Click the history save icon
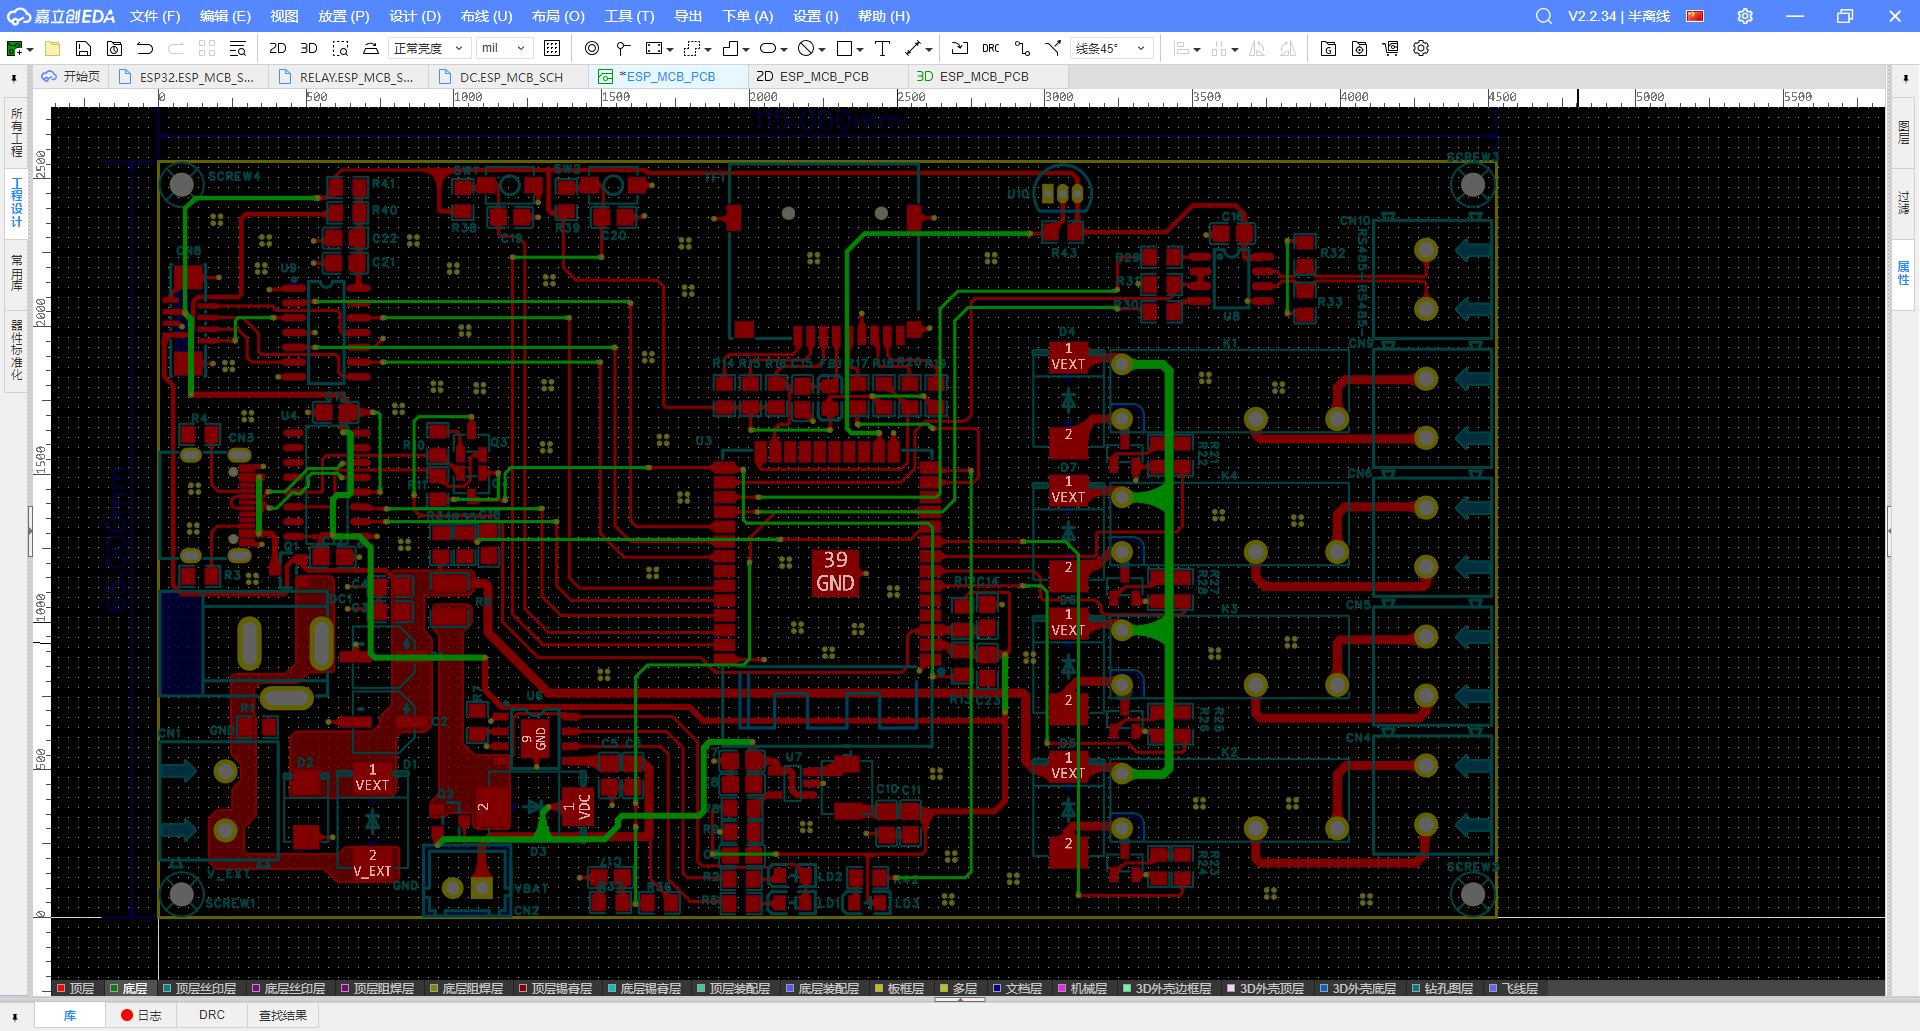1920x1031 pixels. 115,48
